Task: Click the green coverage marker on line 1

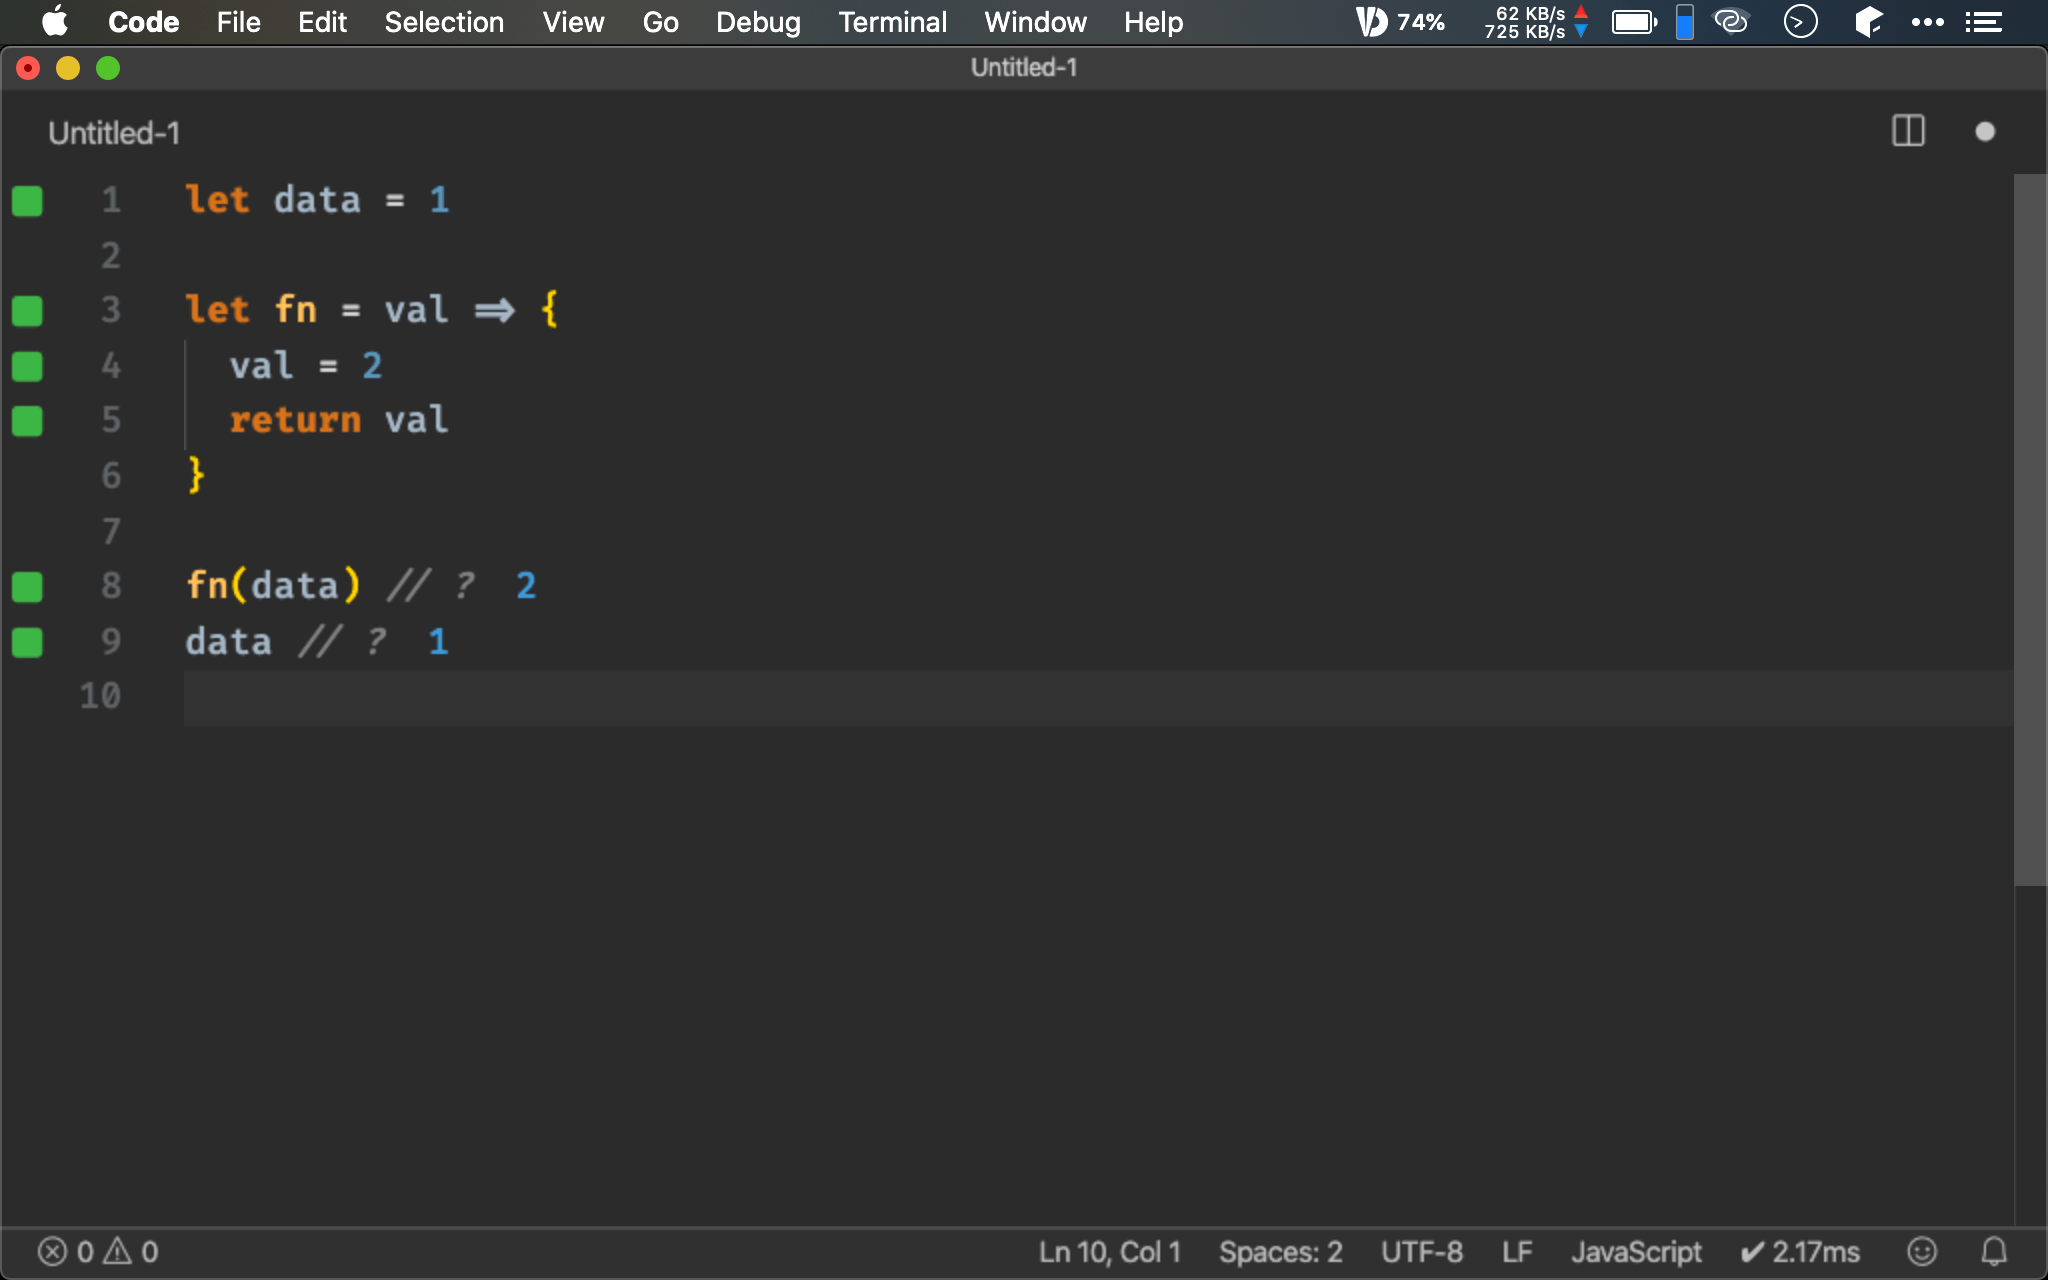Action: tap(27, 201)
